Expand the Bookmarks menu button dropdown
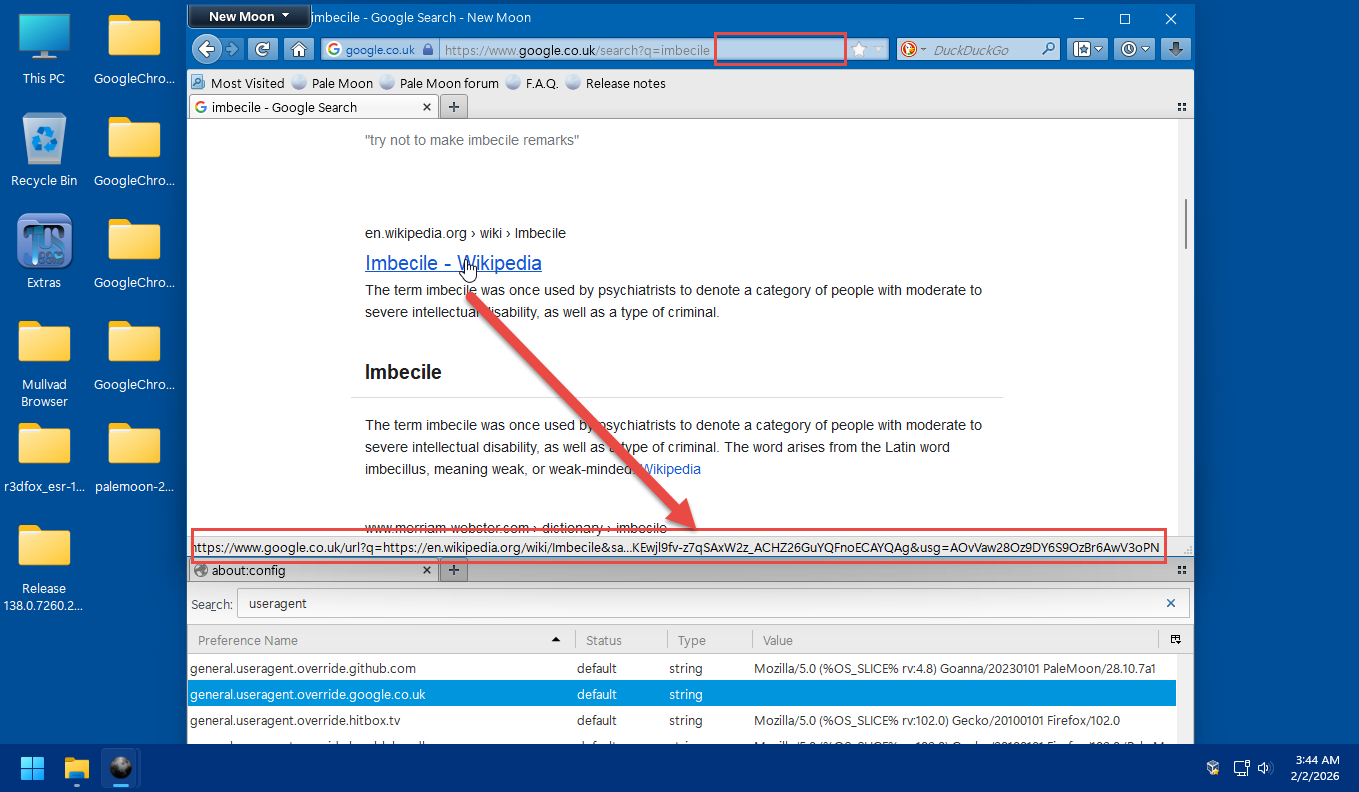This screenshot has width=1359, height=792. [x=1099, y=49]
